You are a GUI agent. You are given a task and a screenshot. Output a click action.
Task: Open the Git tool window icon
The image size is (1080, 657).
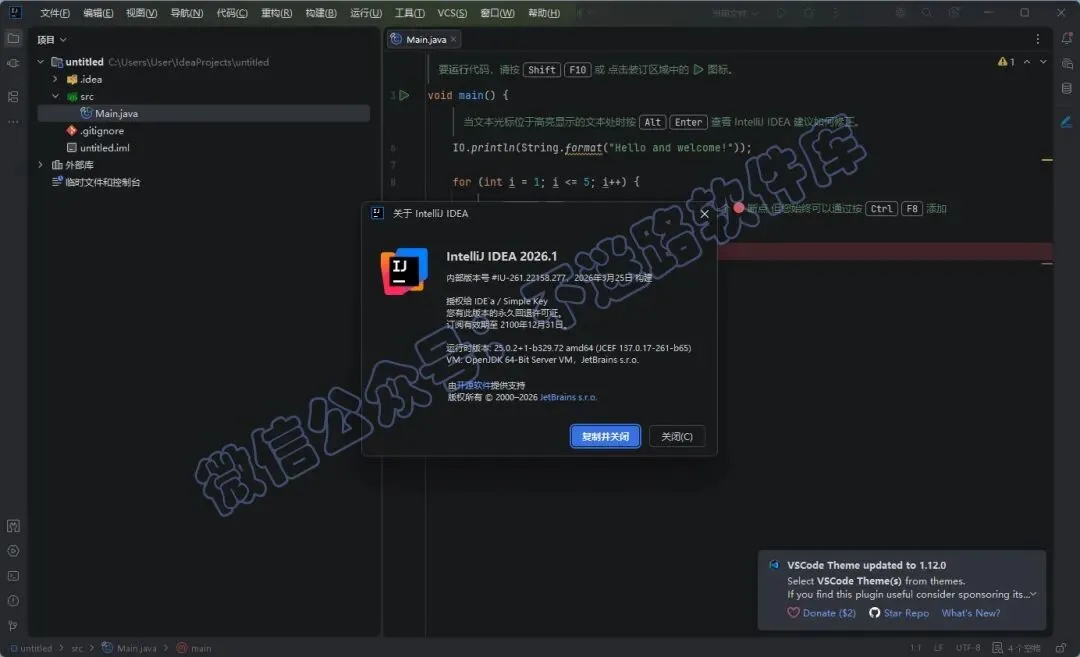click(x=13, y=626)
